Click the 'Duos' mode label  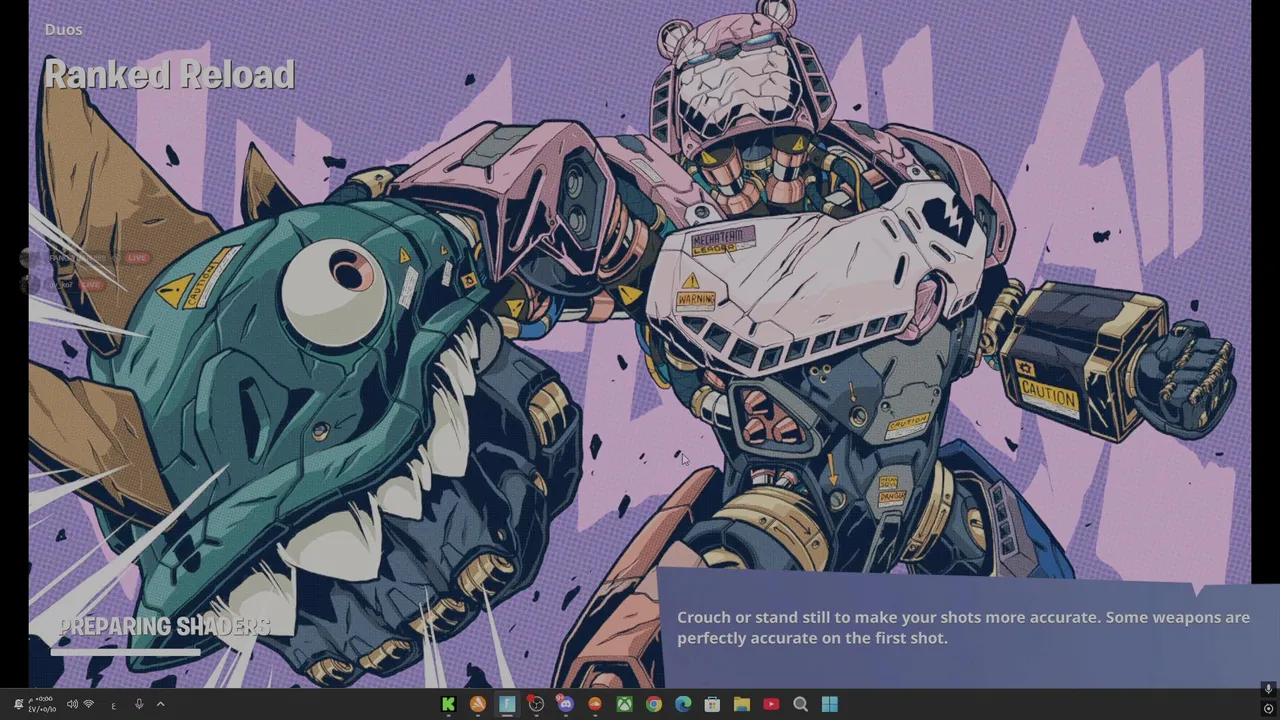click(63, 29)
